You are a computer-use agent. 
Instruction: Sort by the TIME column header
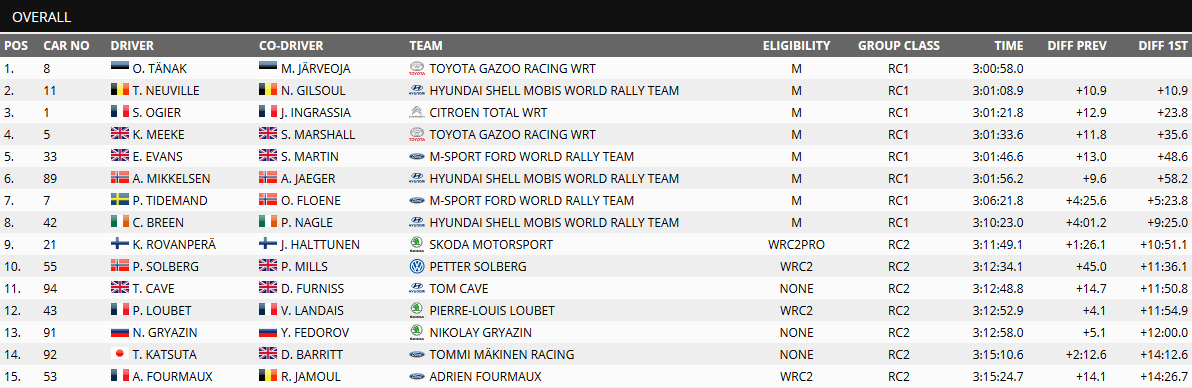(x=1008, y=46)
